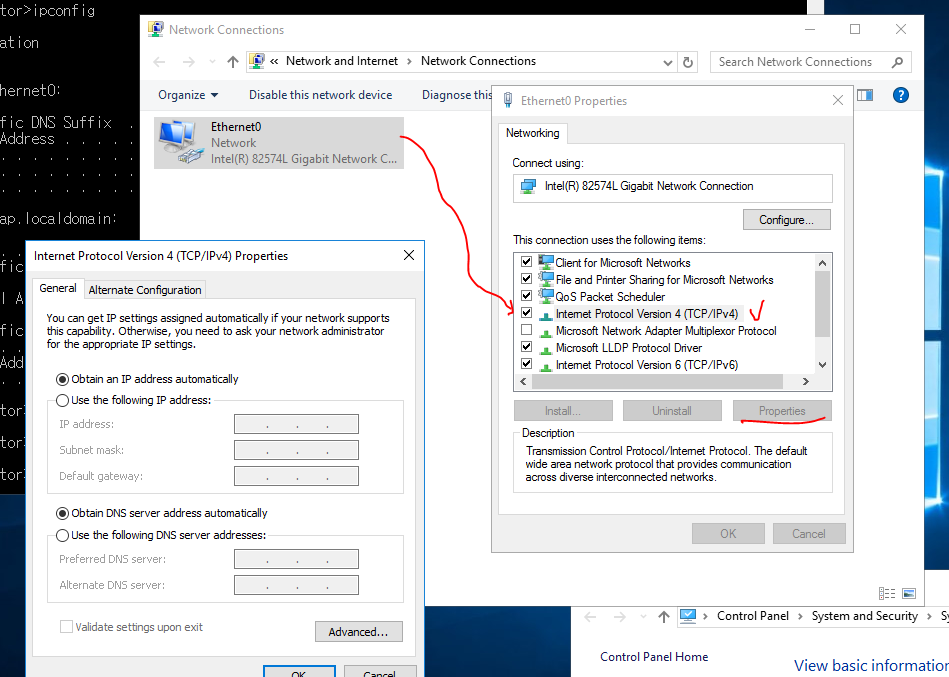Toggle Microsoft LLDP Protocol Driver checkbox

(527, 347)
